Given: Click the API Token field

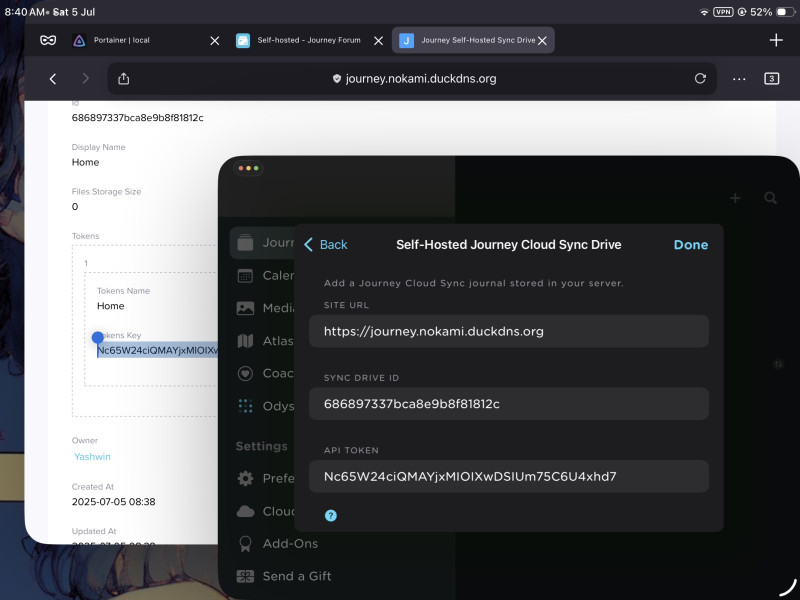Looking at the screenshot, I should click(508, 476).
